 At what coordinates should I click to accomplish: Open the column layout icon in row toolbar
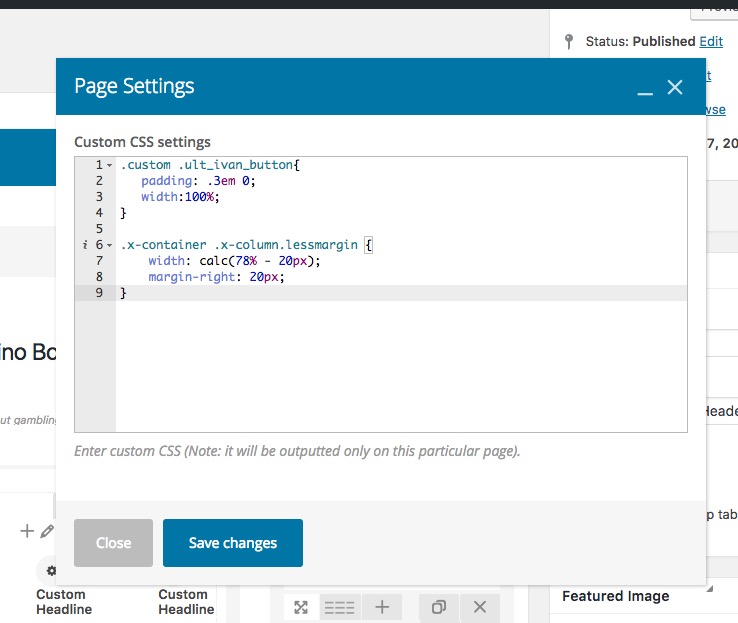340,607
